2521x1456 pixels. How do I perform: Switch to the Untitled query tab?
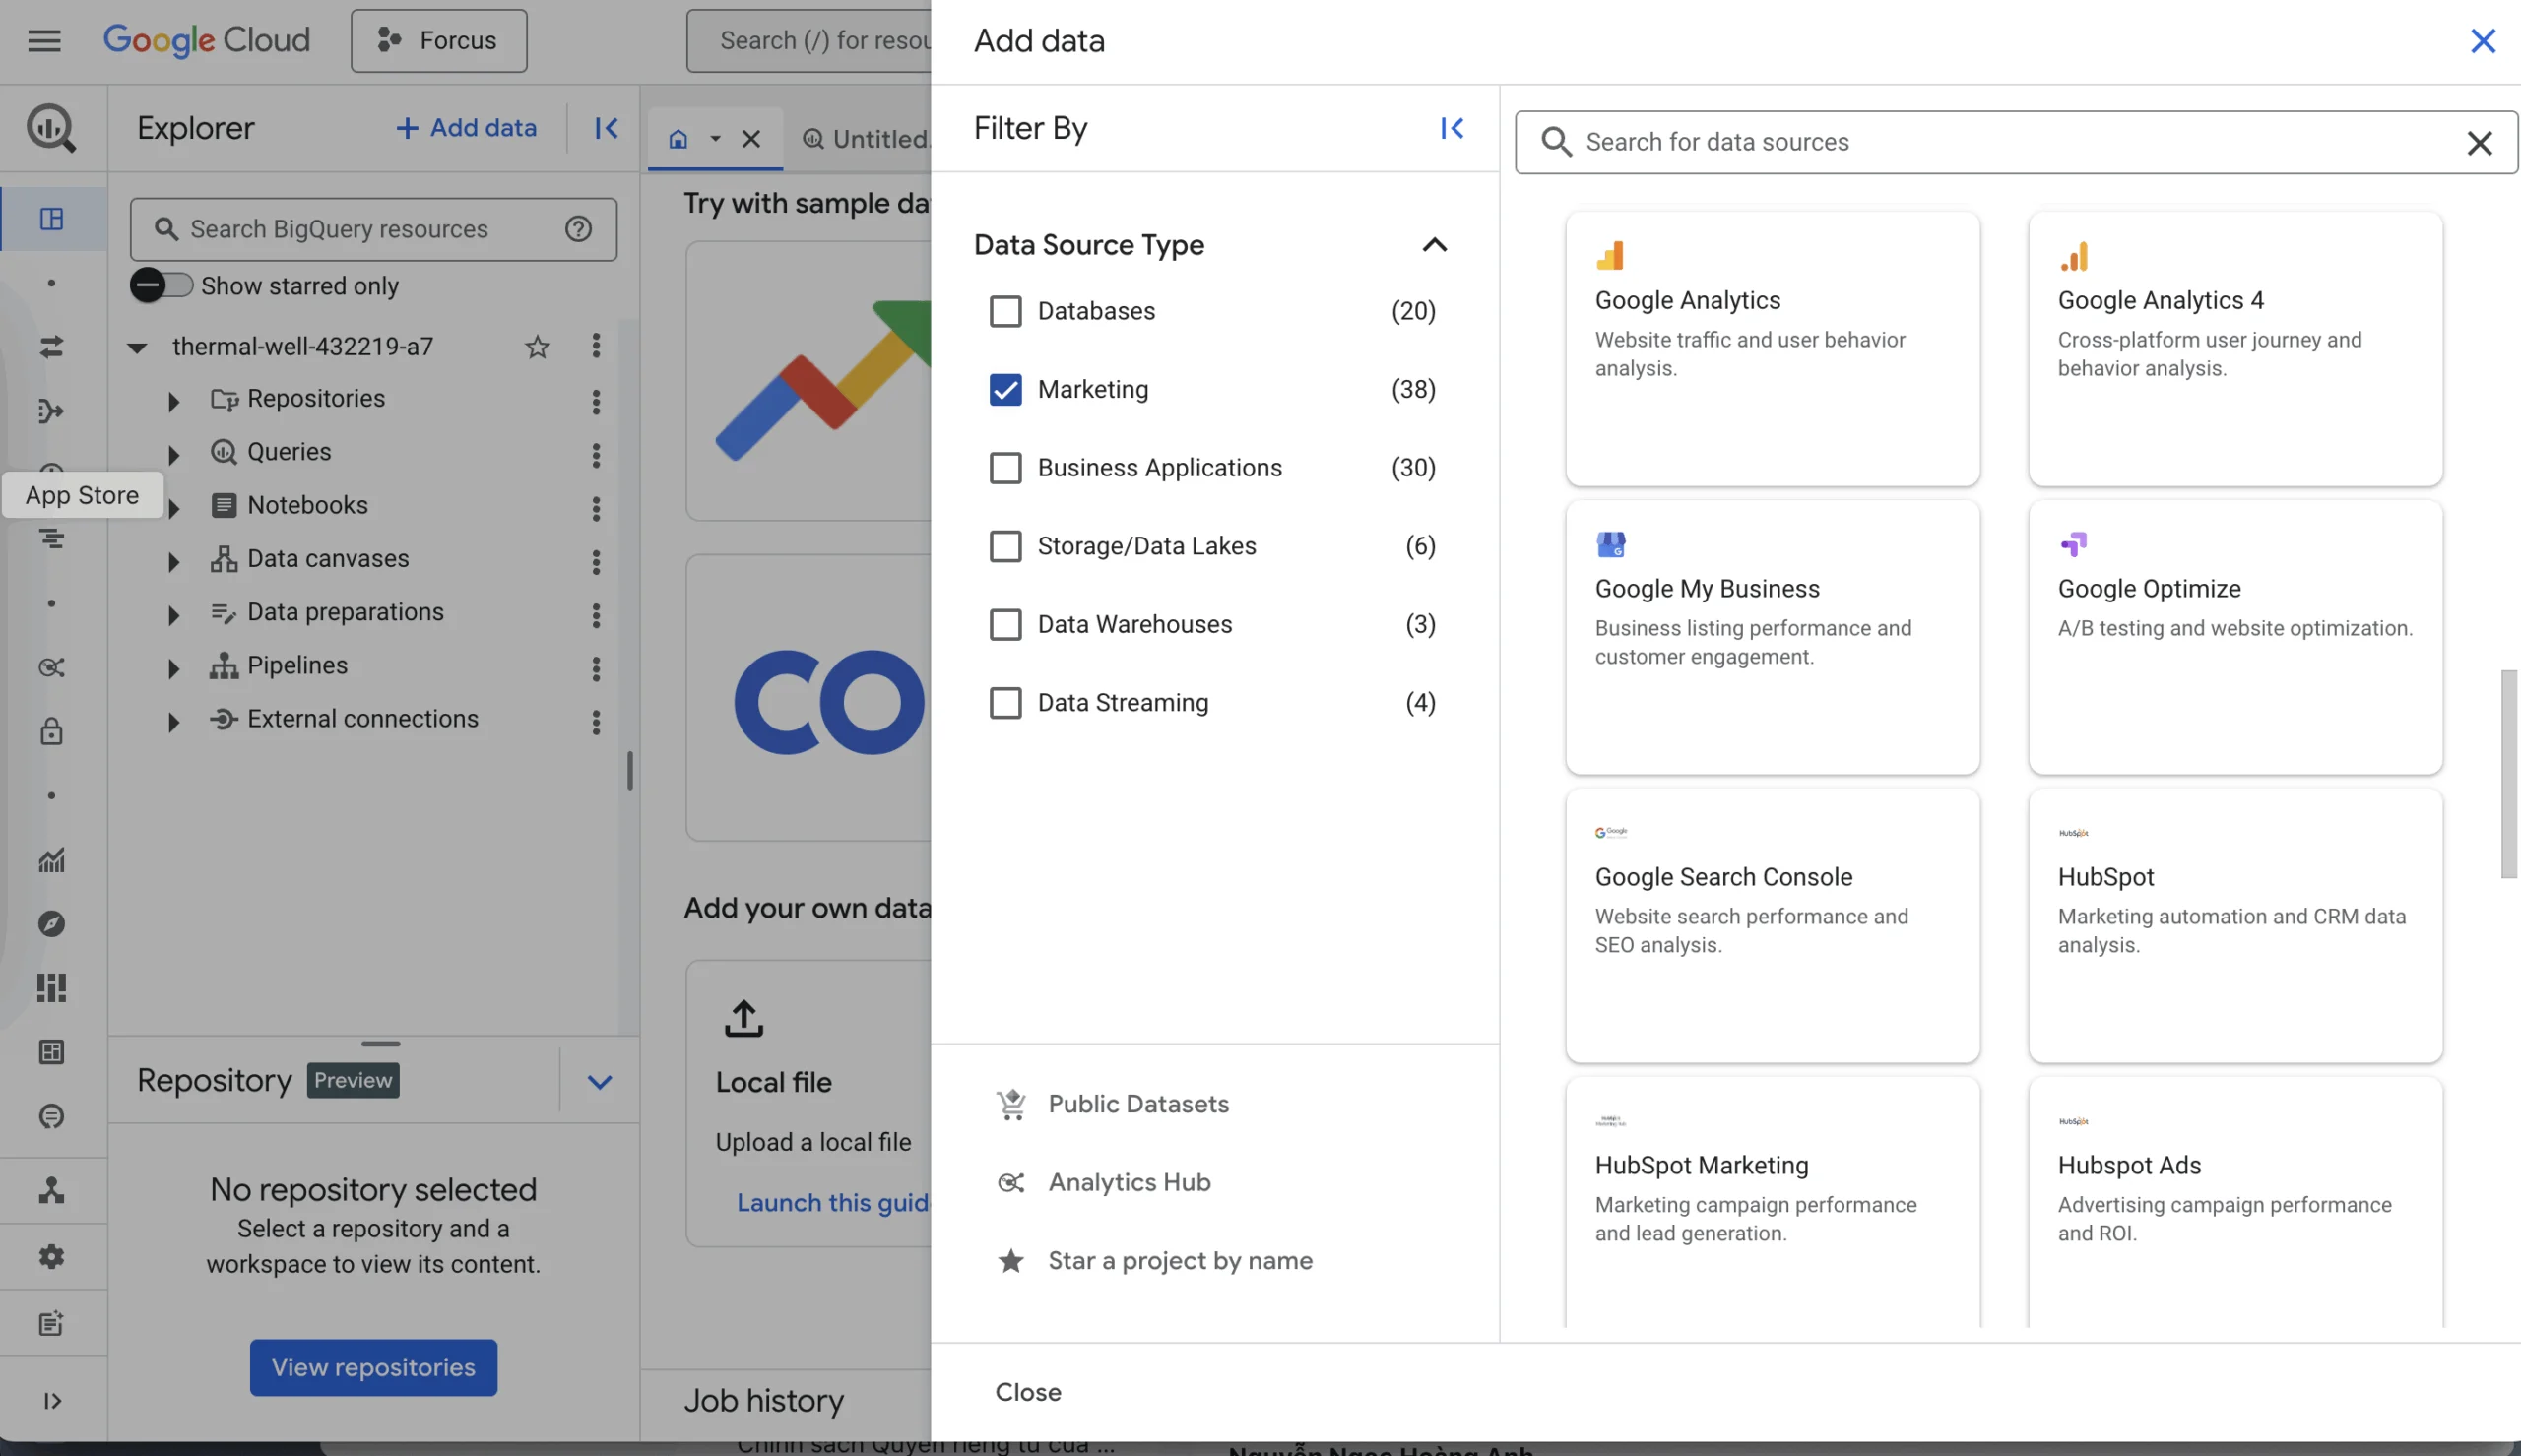[868, 139]
